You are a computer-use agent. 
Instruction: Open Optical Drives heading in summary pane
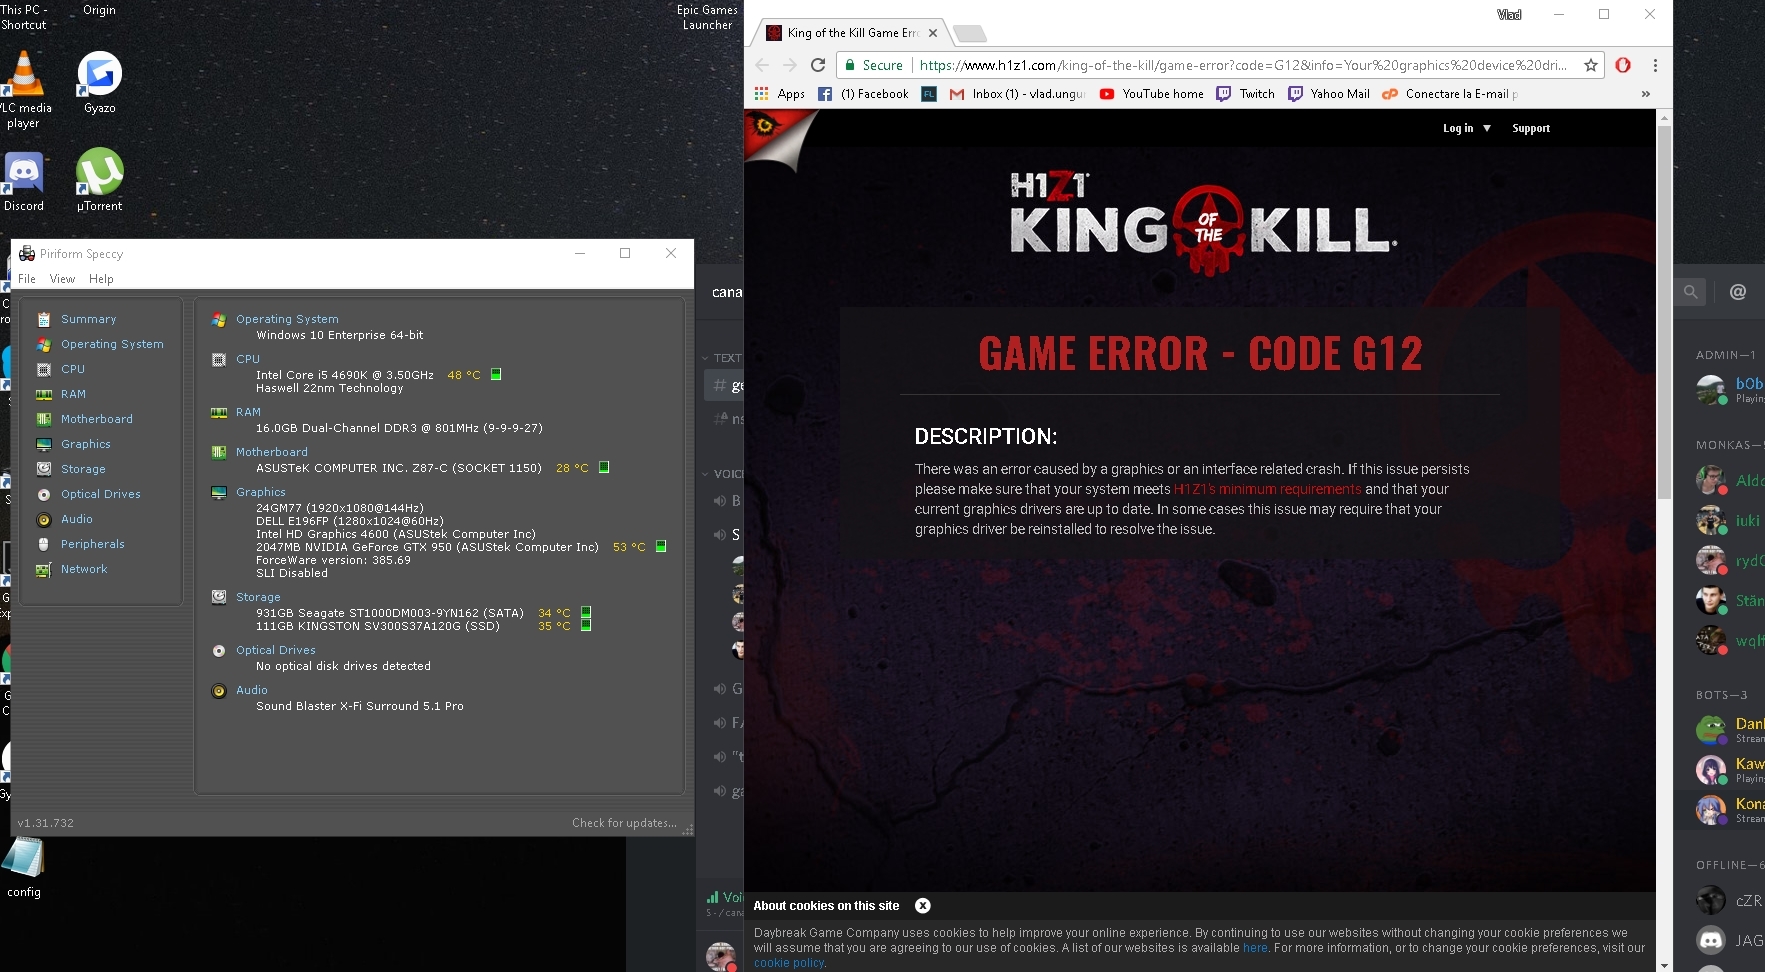point(276,650)
